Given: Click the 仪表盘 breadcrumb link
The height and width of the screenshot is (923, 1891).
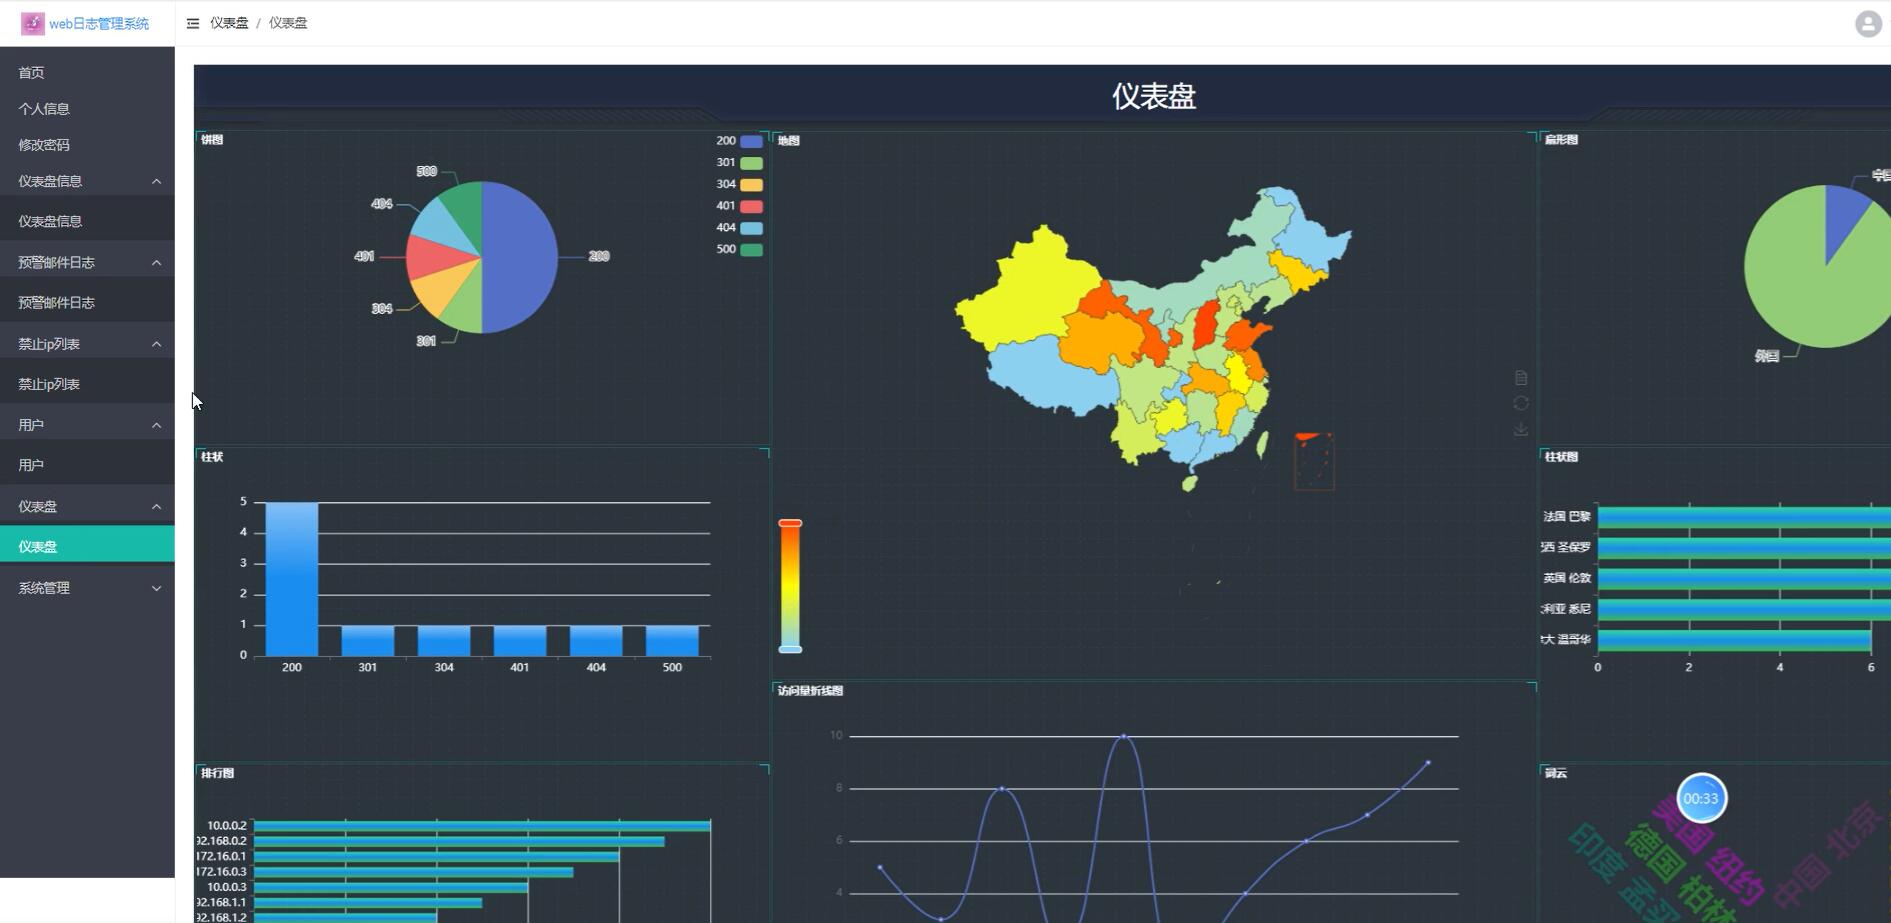Looking at the screenshot, I should pos(229,23).
